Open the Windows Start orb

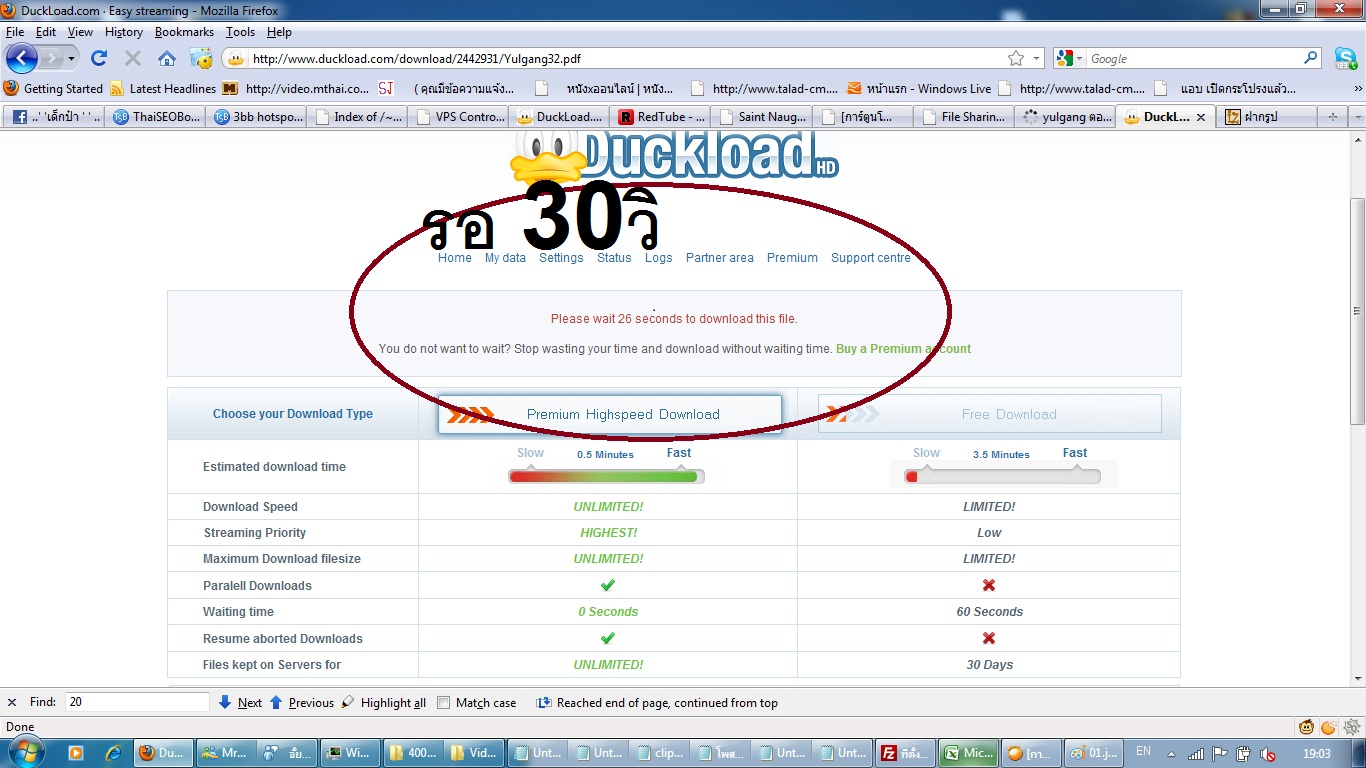pos(26,752)
